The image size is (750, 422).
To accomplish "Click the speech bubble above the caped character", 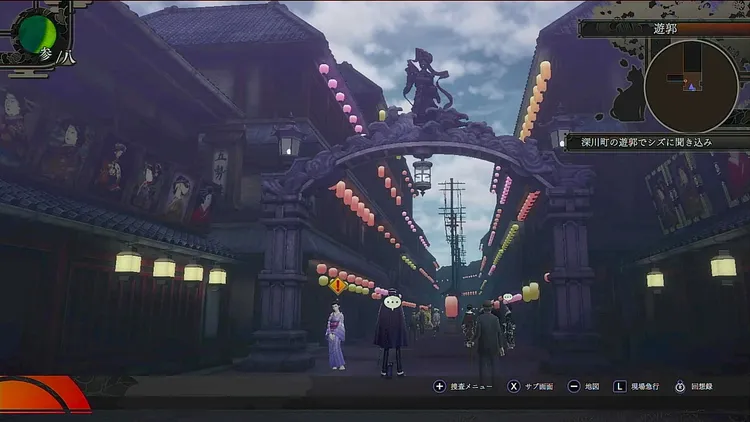I will [x=392, y=300].
